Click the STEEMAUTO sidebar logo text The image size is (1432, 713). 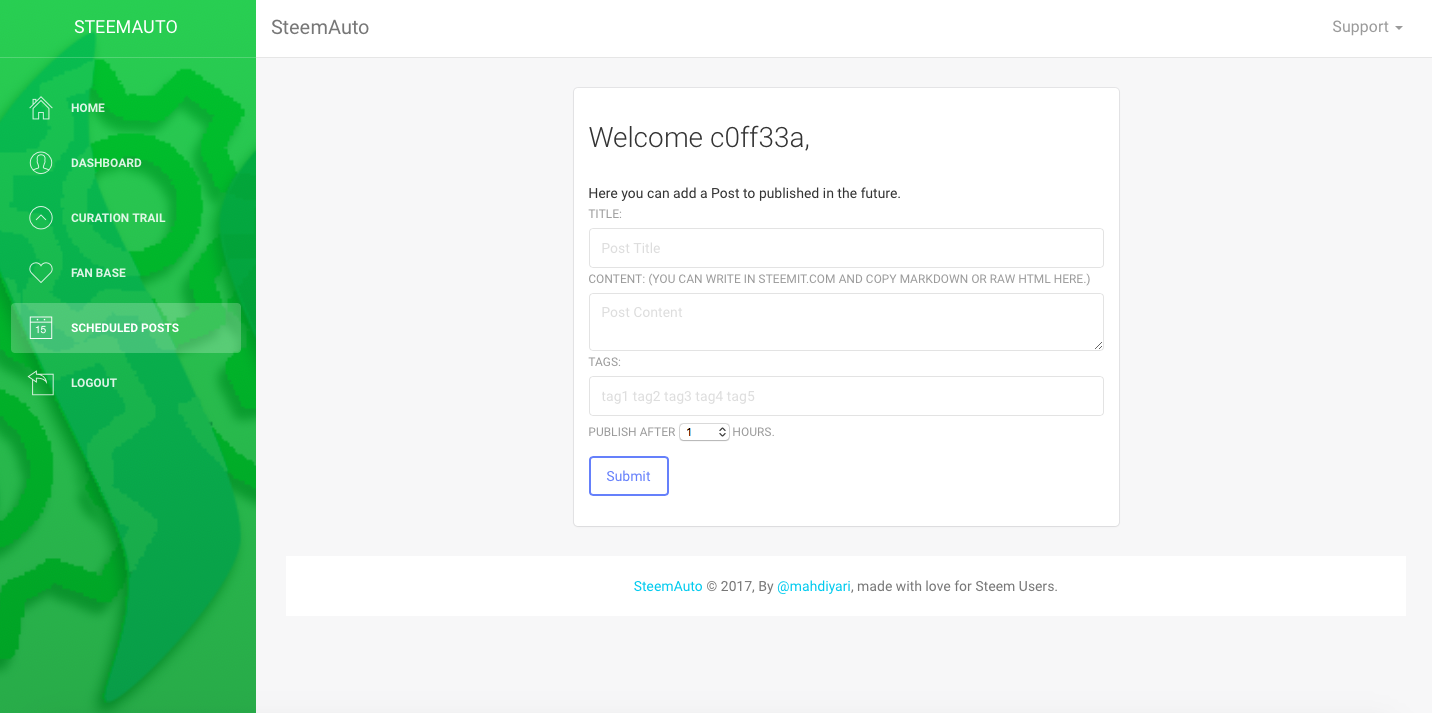(126, 27)
